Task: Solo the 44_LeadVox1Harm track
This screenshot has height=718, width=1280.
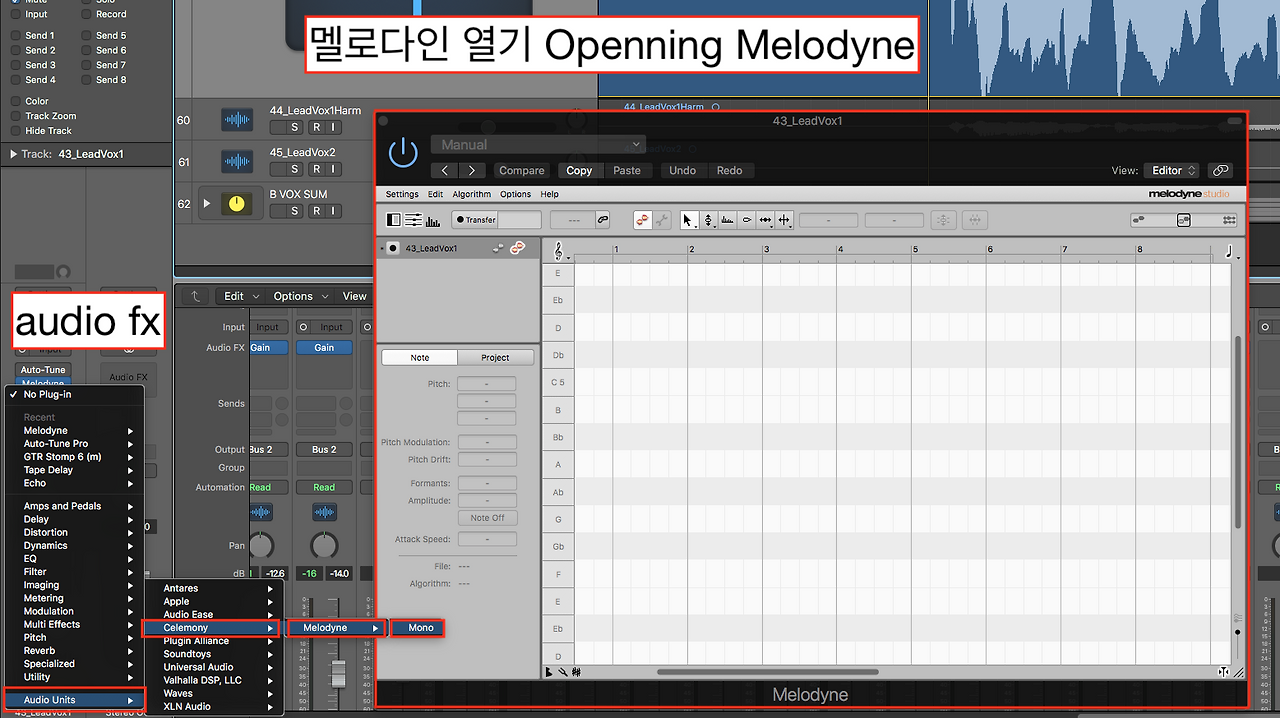Action: 295,127
